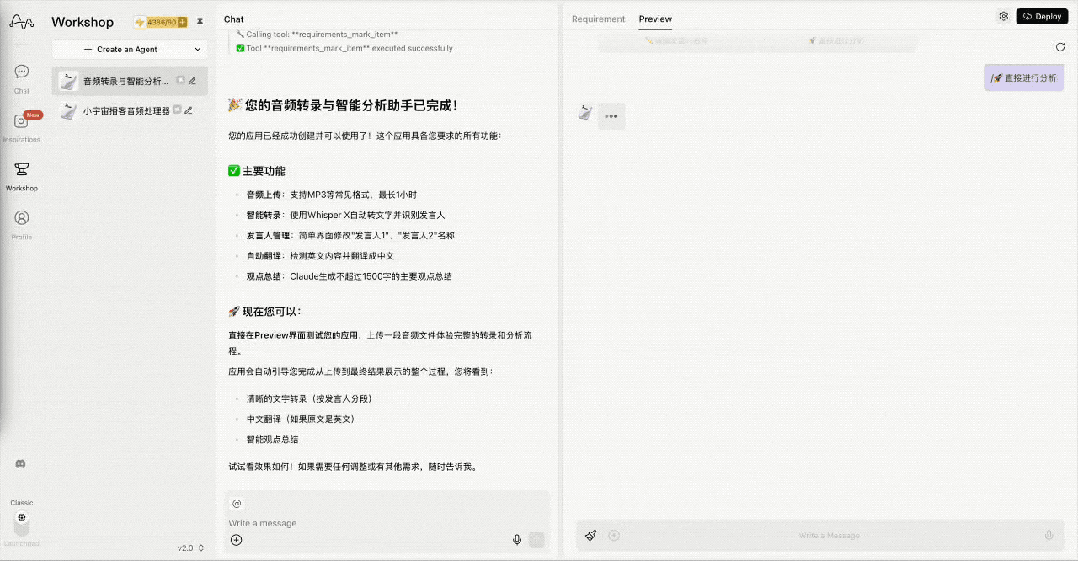Viewport: 1078px width, 561px height.
Task: Click the edit pencil for 小宇宙播客音频处理器
Action: 188,110
